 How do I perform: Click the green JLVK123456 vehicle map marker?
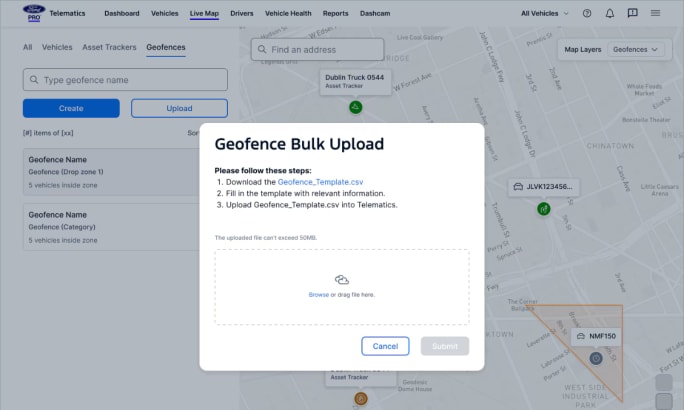pyautogui.click(x=543, y=209)
